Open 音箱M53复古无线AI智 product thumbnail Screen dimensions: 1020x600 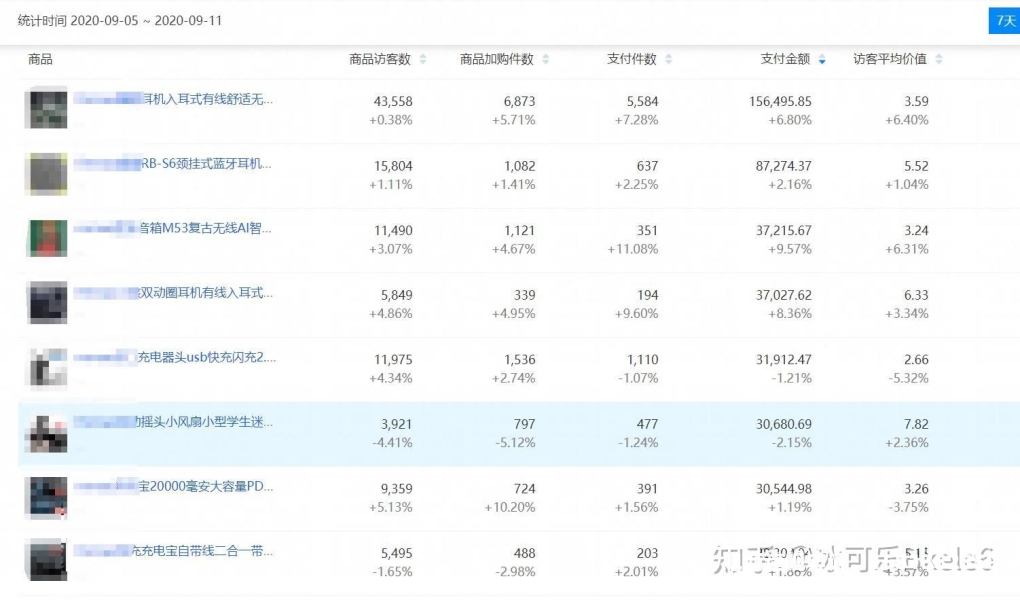(47, 238)
